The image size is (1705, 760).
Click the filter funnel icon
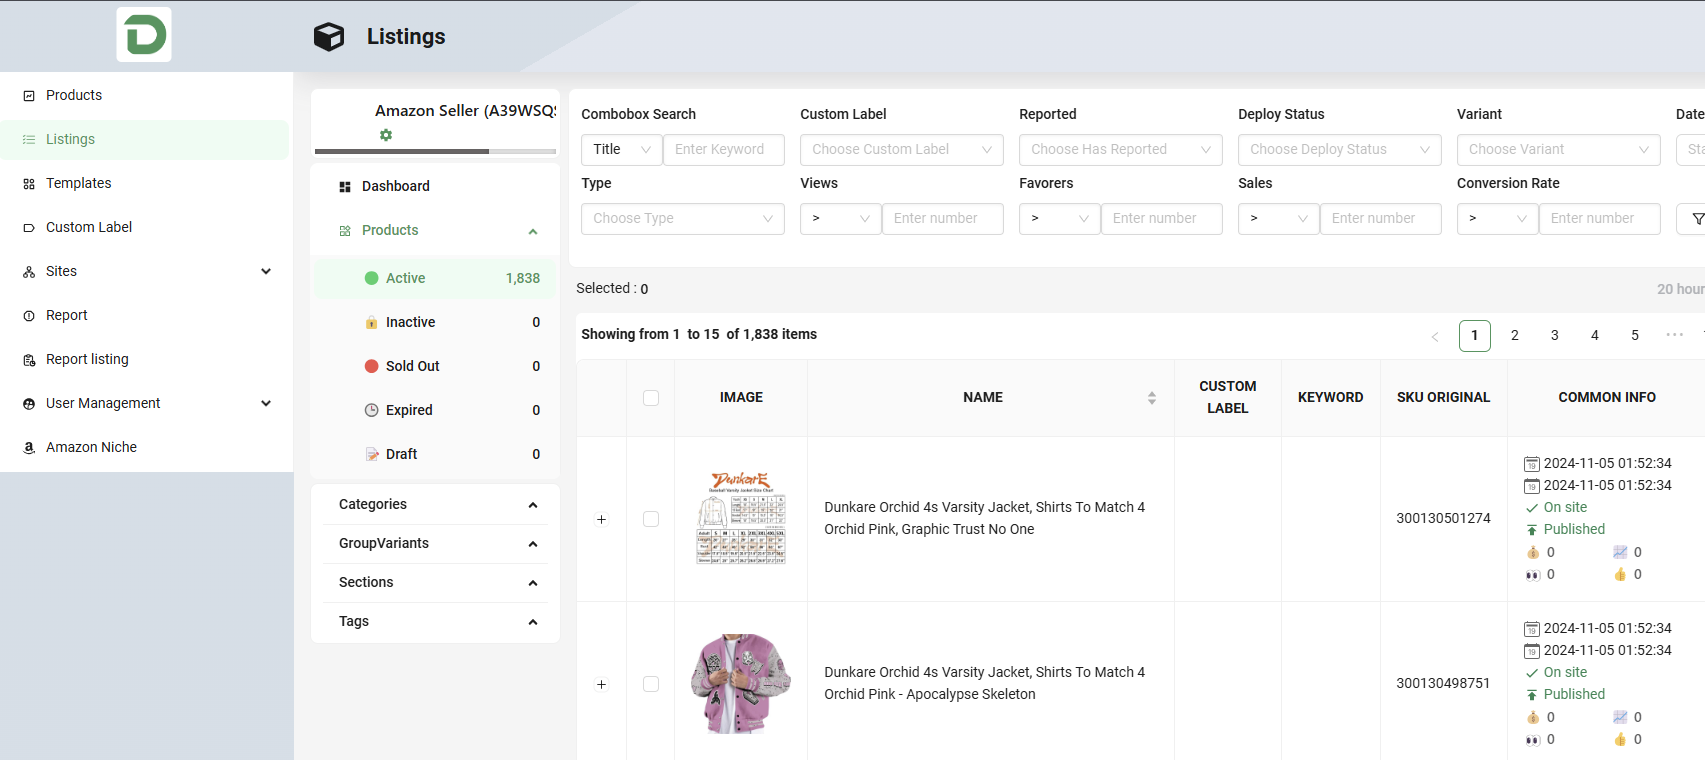[x=1697, y=219]
